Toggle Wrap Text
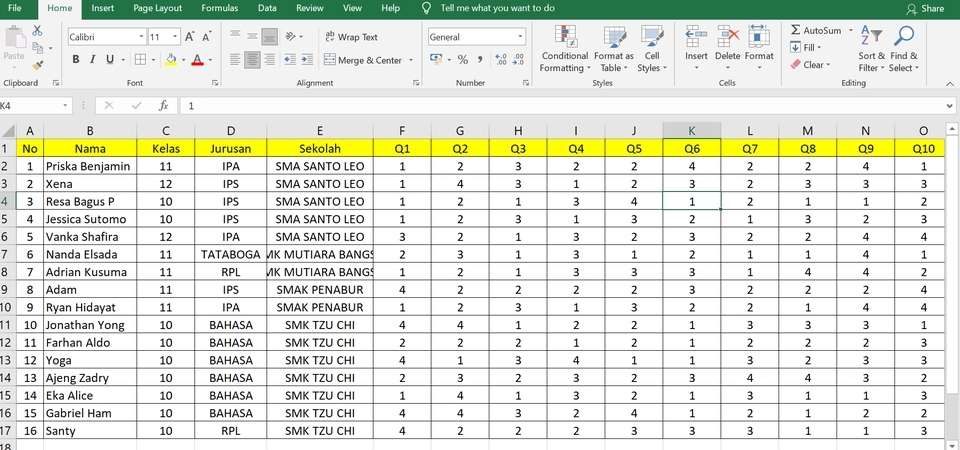 pyautogui.click(x=351, y=37)
